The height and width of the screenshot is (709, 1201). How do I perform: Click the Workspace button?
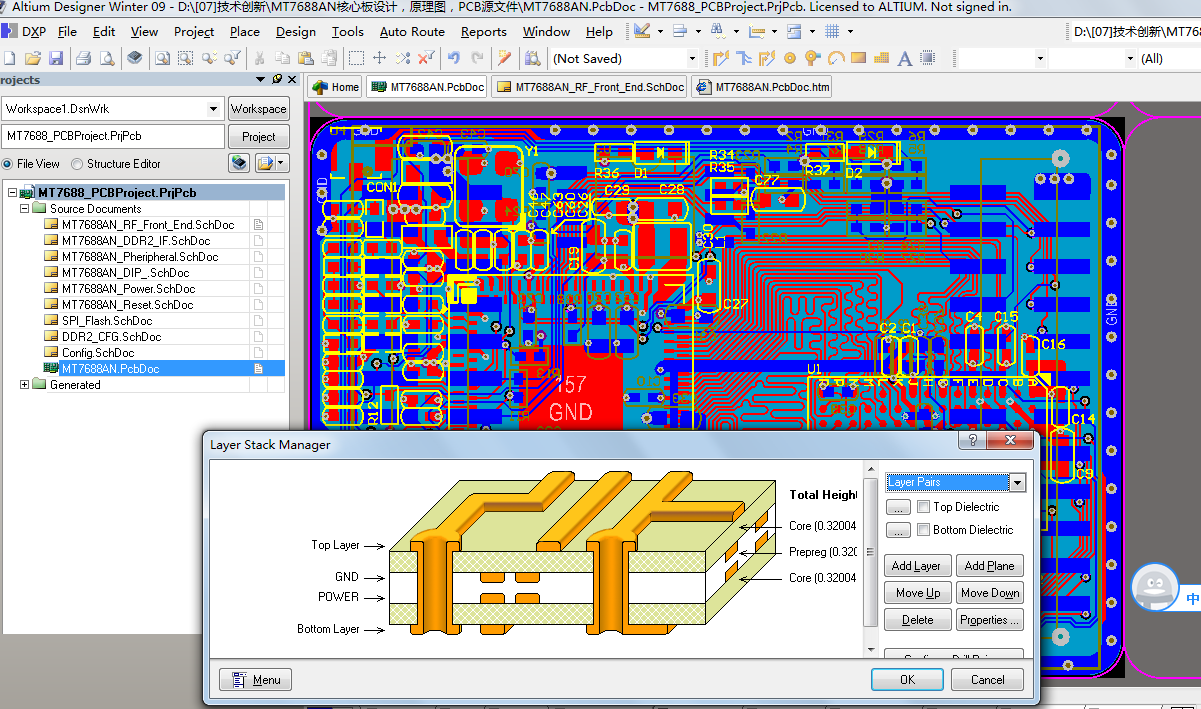pyautogui.click(x=258, y=109)
